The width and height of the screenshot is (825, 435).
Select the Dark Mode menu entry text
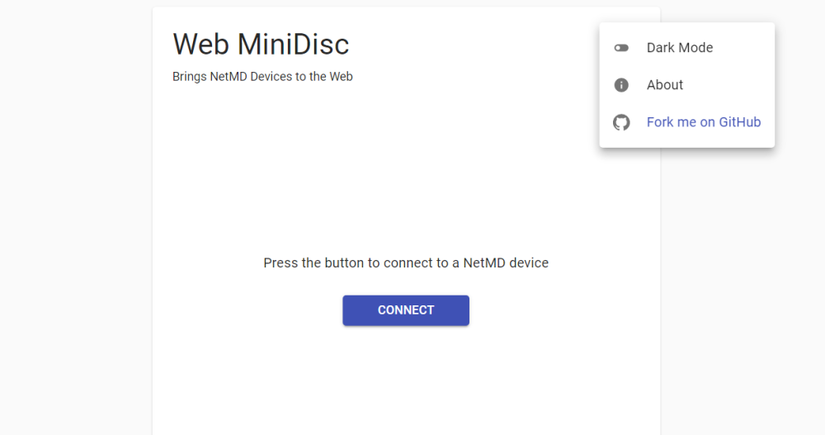pos(679,48)
